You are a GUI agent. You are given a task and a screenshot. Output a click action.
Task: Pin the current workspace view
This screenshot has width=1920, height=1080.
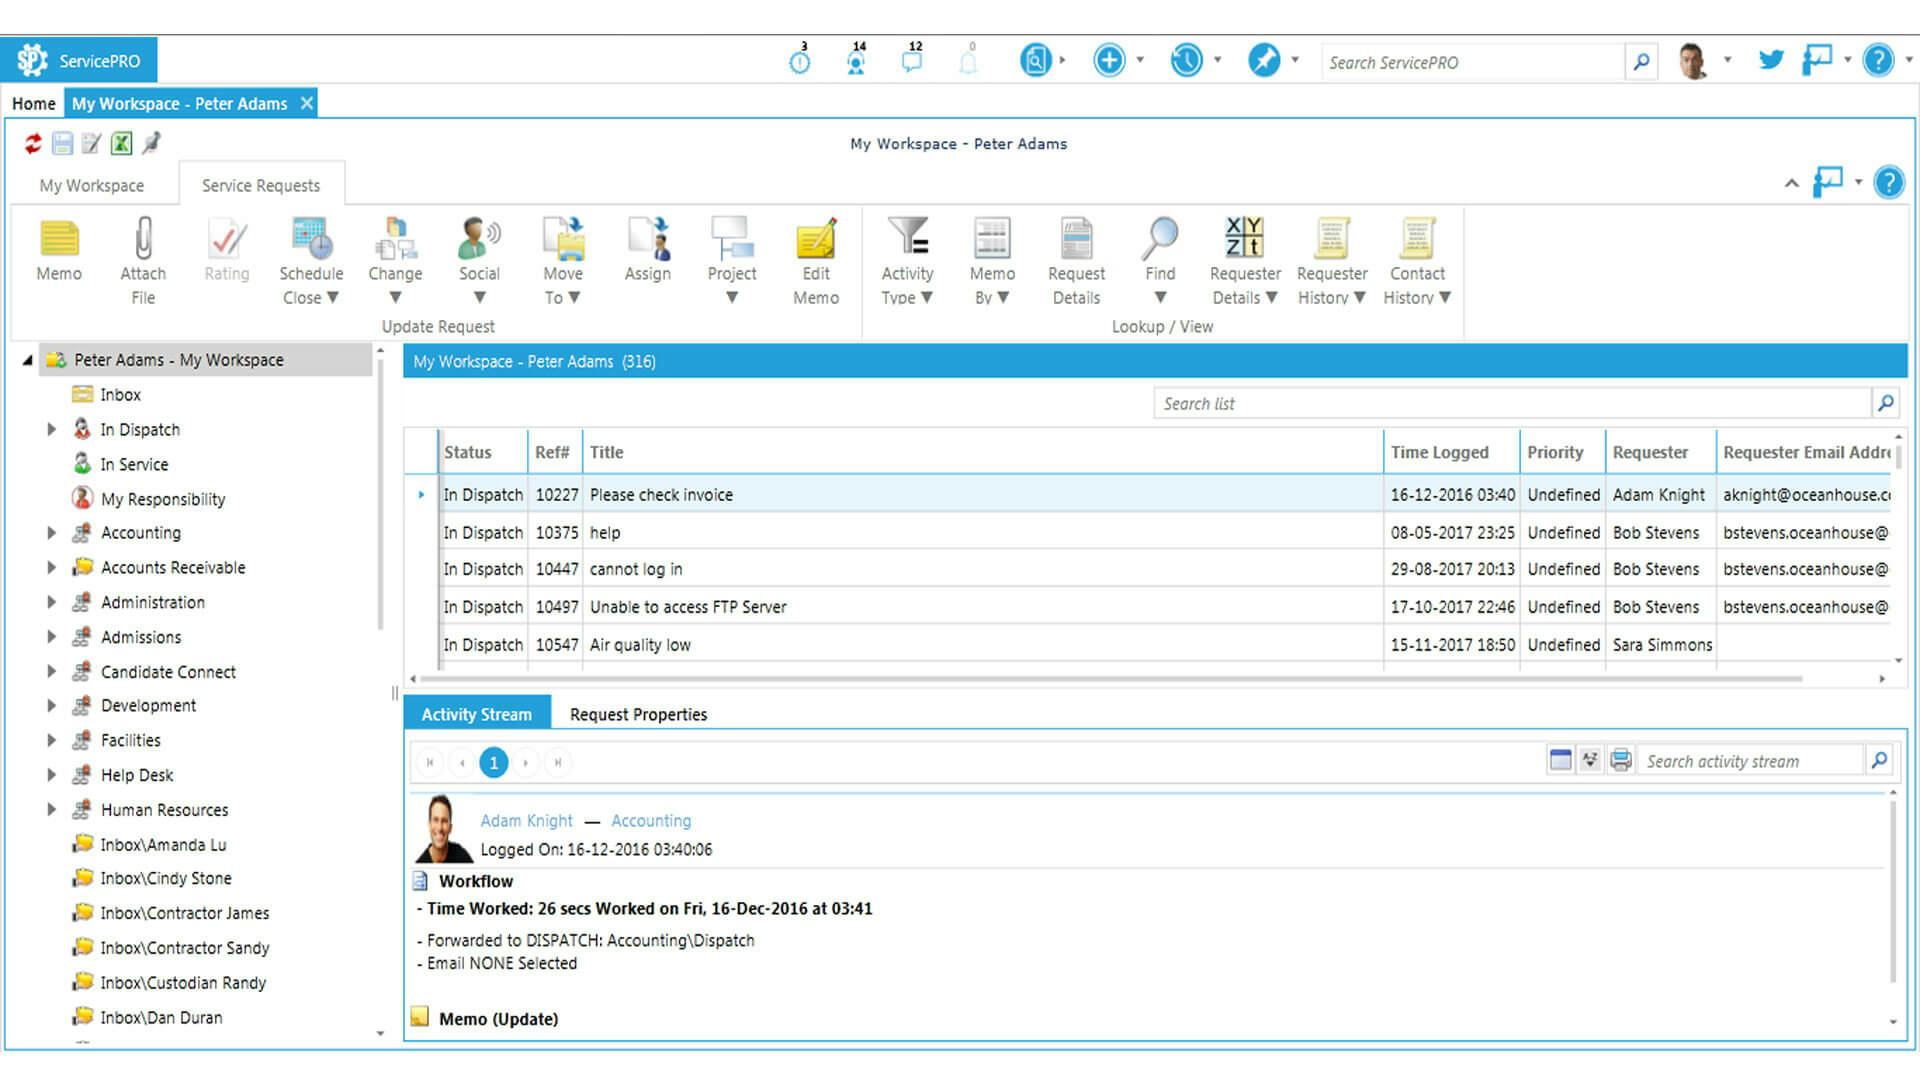(151, 143)
